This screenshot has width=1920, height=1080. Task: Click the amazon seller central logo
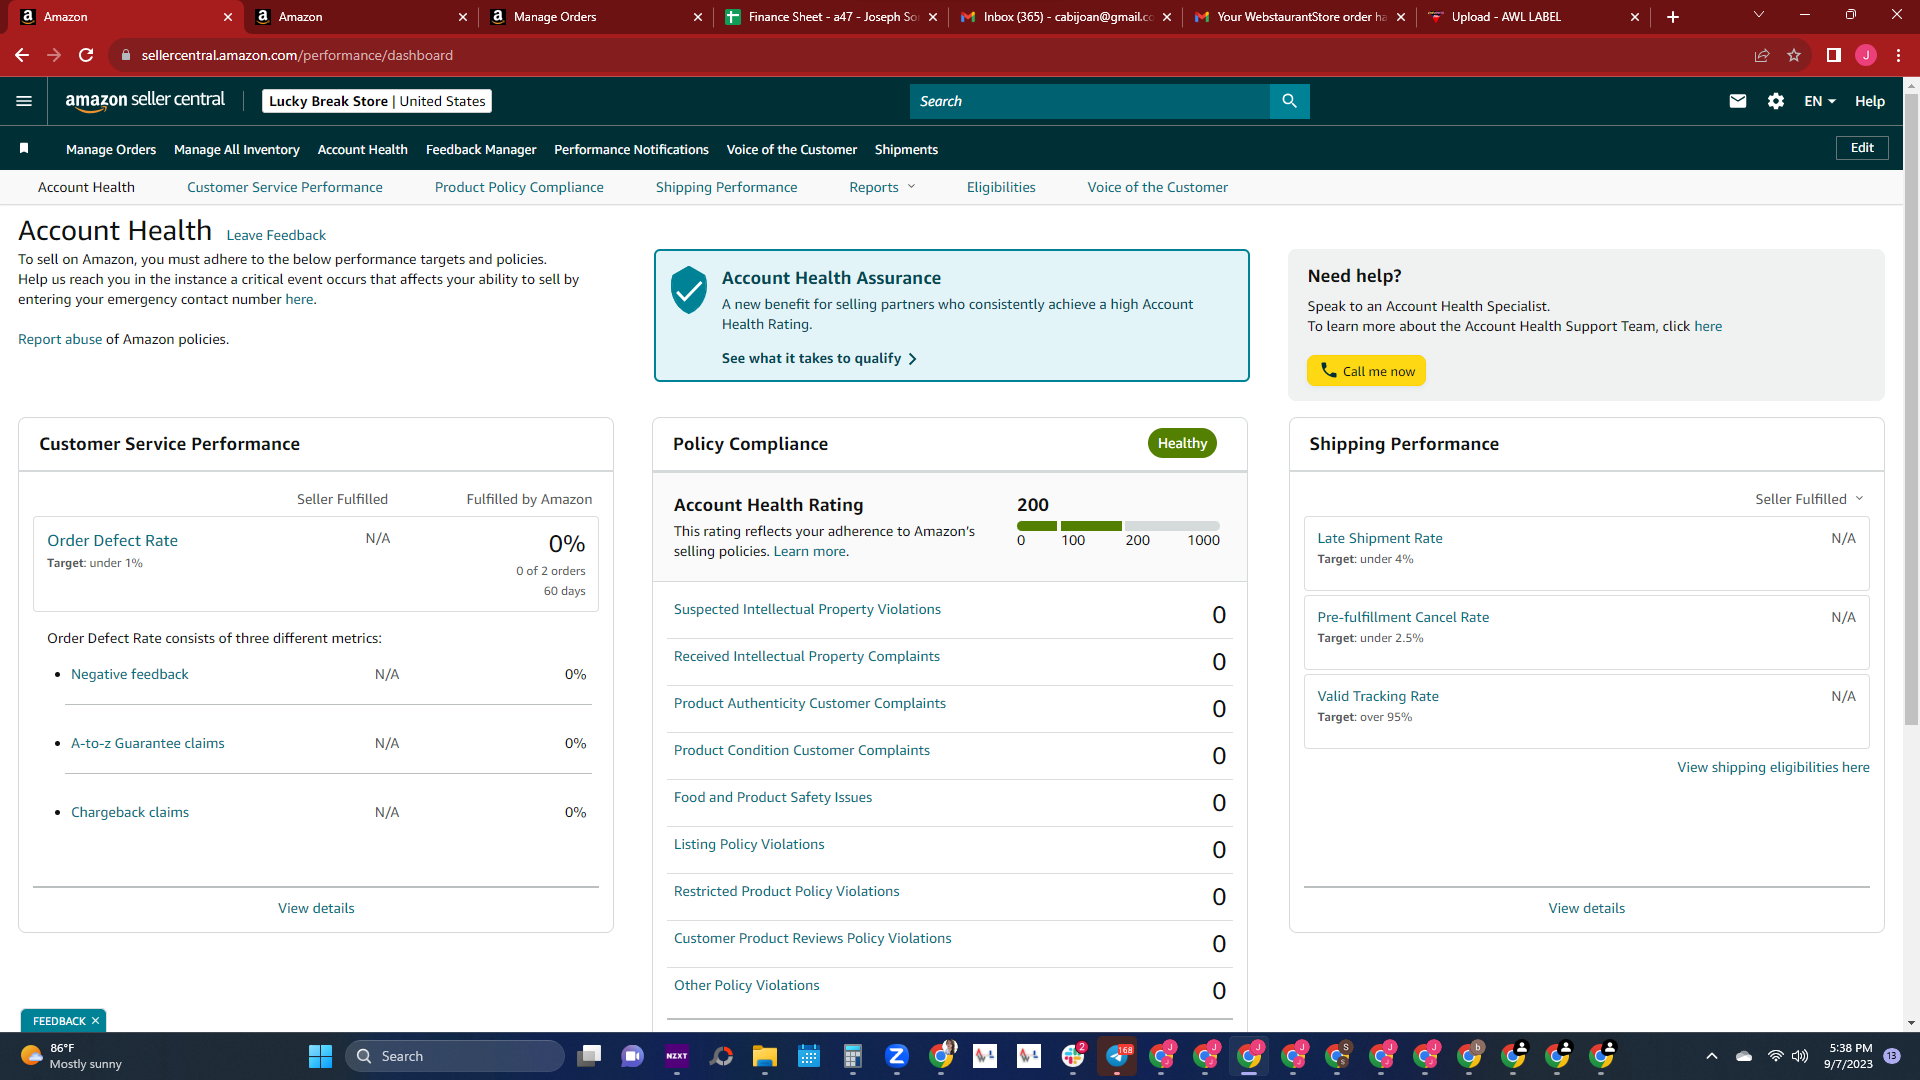(145, 100)
